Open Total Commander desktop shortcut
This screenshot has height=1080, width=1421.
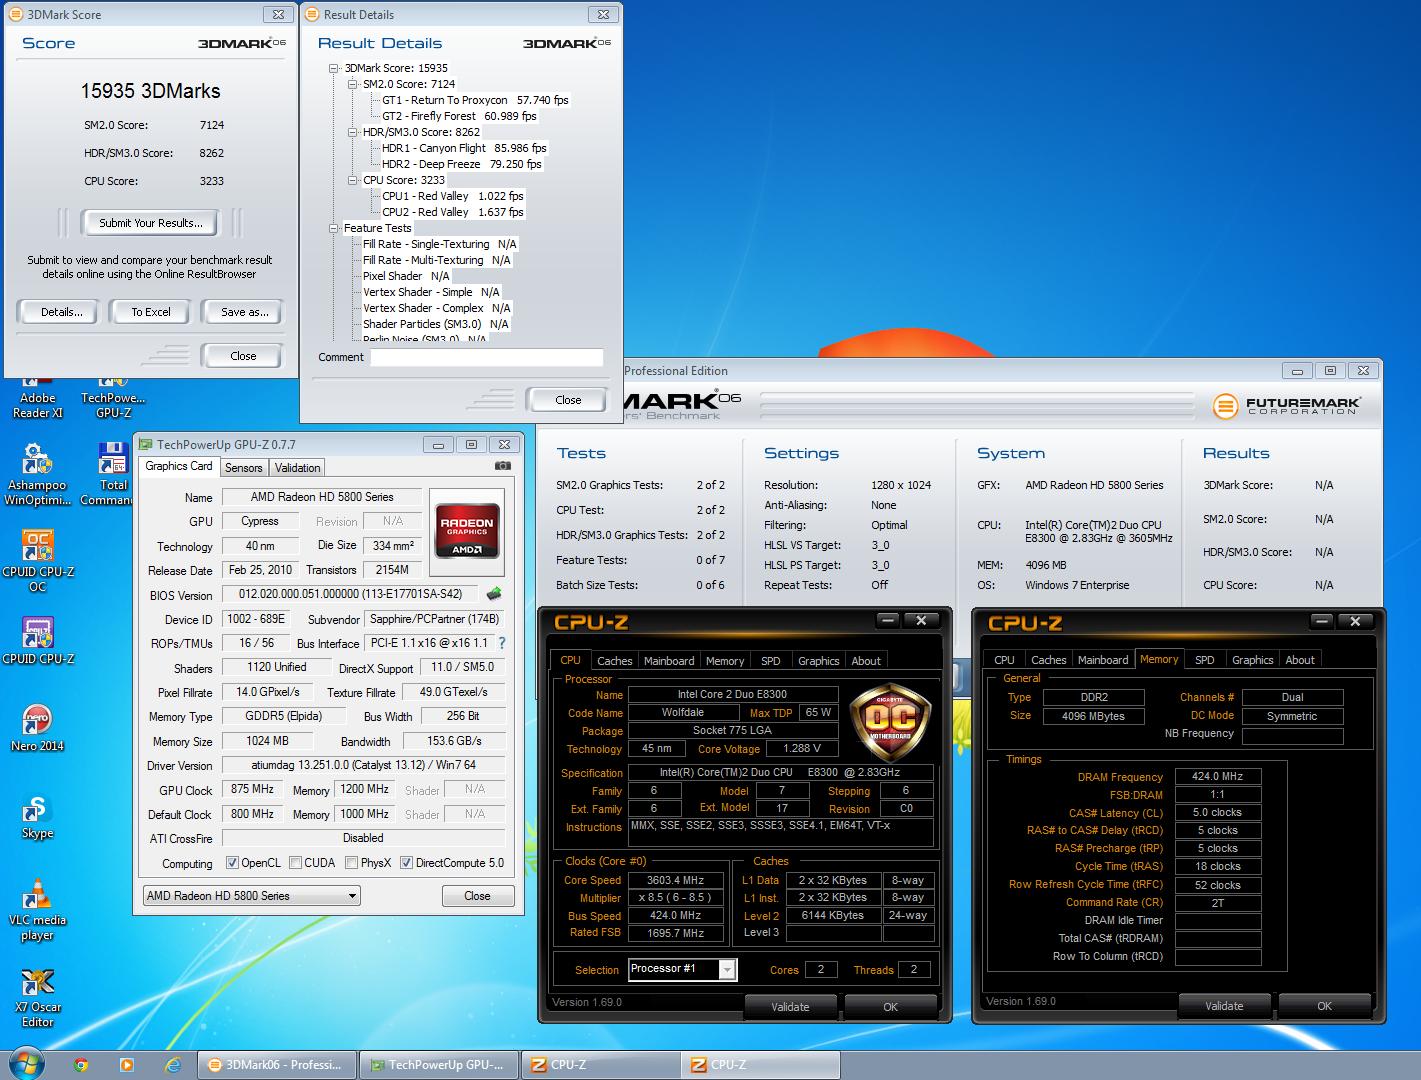[x=112, y=474]
